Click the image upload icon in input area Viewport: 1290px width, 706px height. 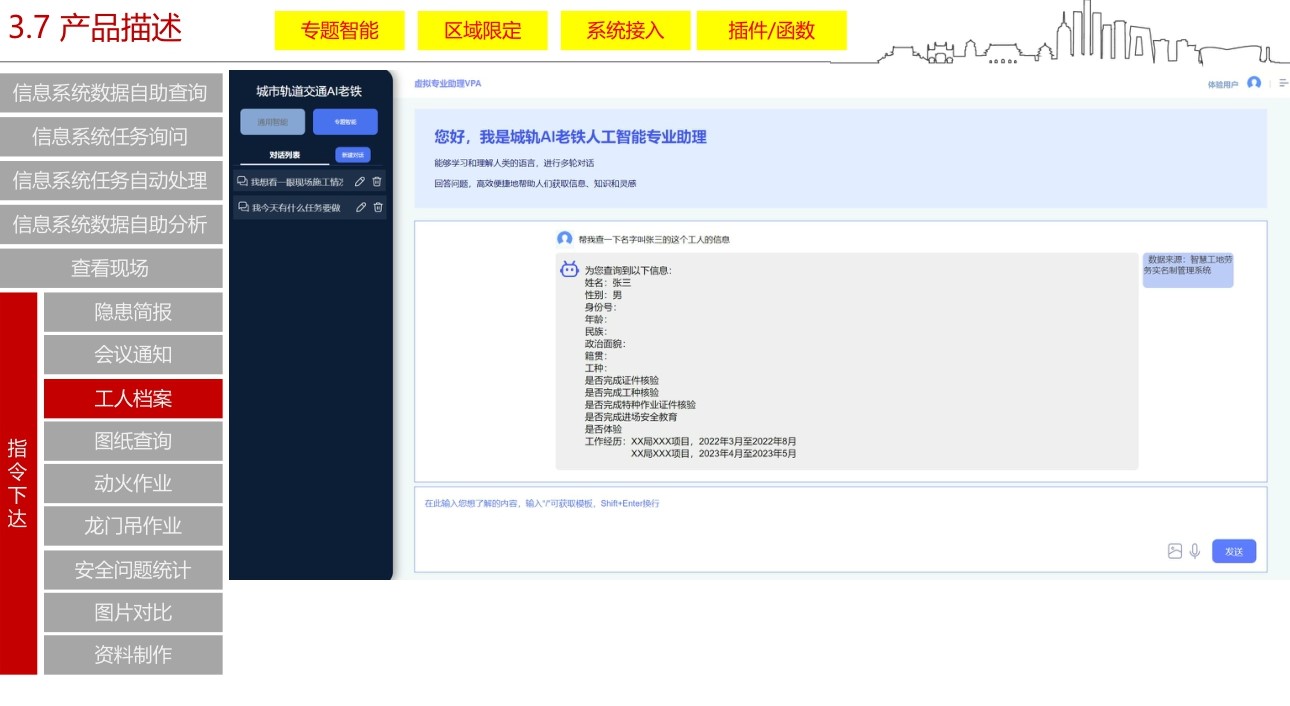(x=1175, y=551)
